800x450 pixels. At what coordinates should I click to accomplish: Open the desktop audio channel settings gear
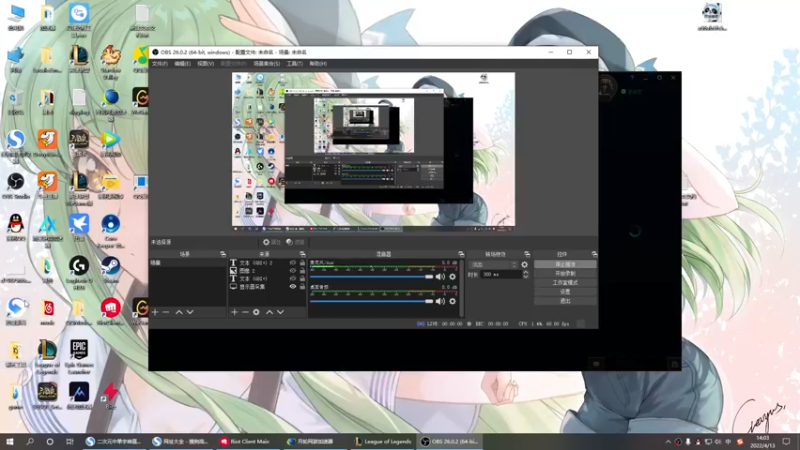click(x=452, y=301)
